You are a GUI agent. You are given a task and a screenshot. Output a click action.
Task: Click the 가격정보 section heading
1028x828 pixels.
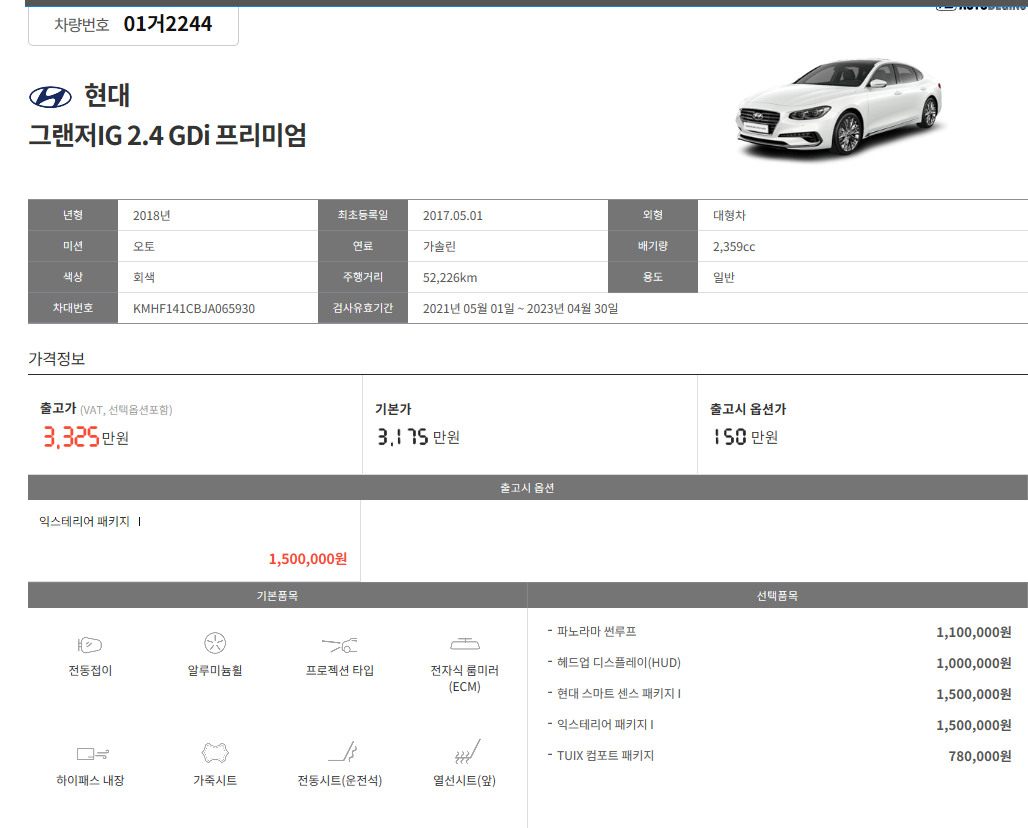pos(56,359)
